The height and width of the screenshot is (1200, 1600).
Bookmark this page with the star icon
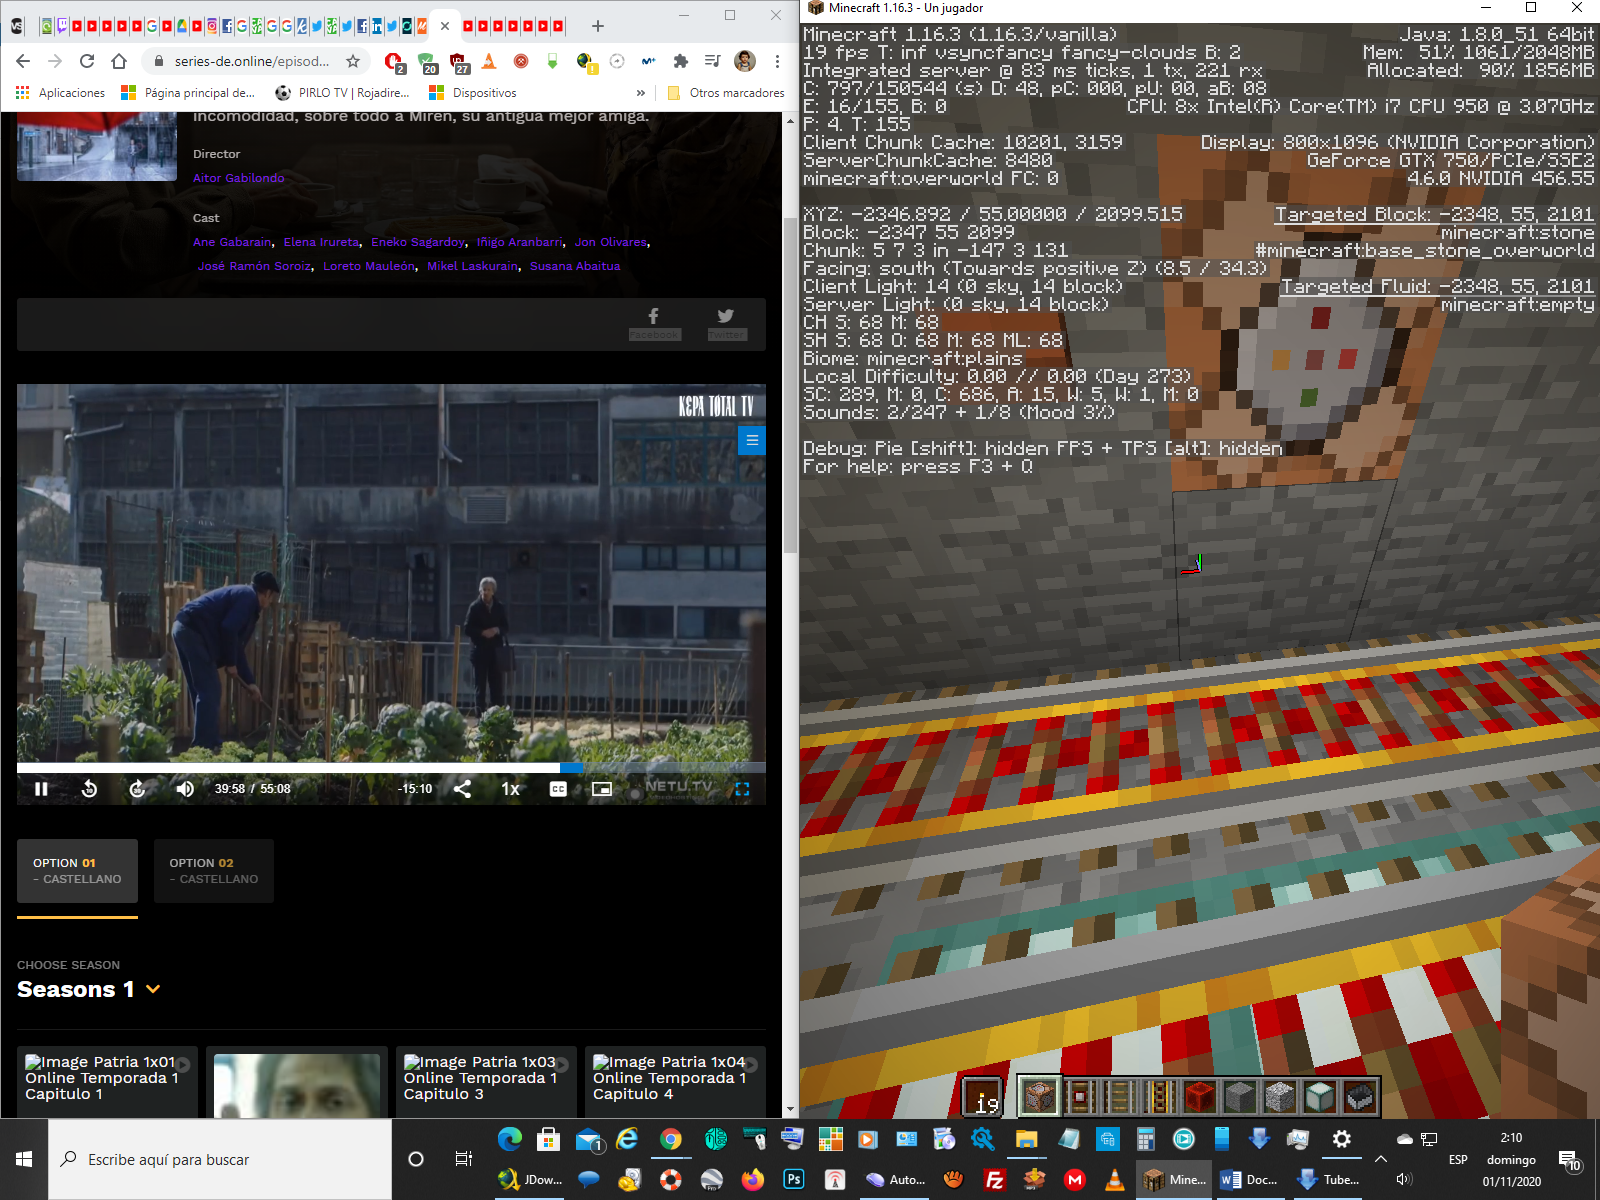353,61
